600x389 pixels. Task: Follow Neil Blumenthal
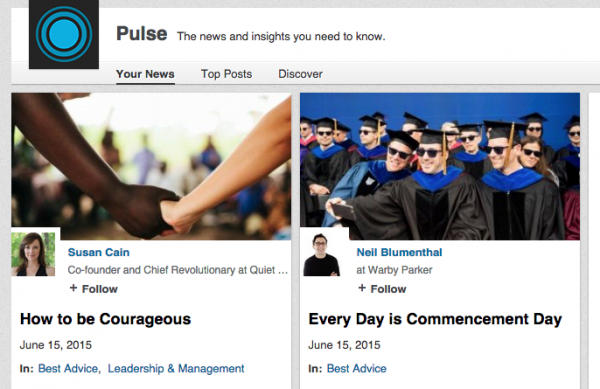tap(382, 289)
